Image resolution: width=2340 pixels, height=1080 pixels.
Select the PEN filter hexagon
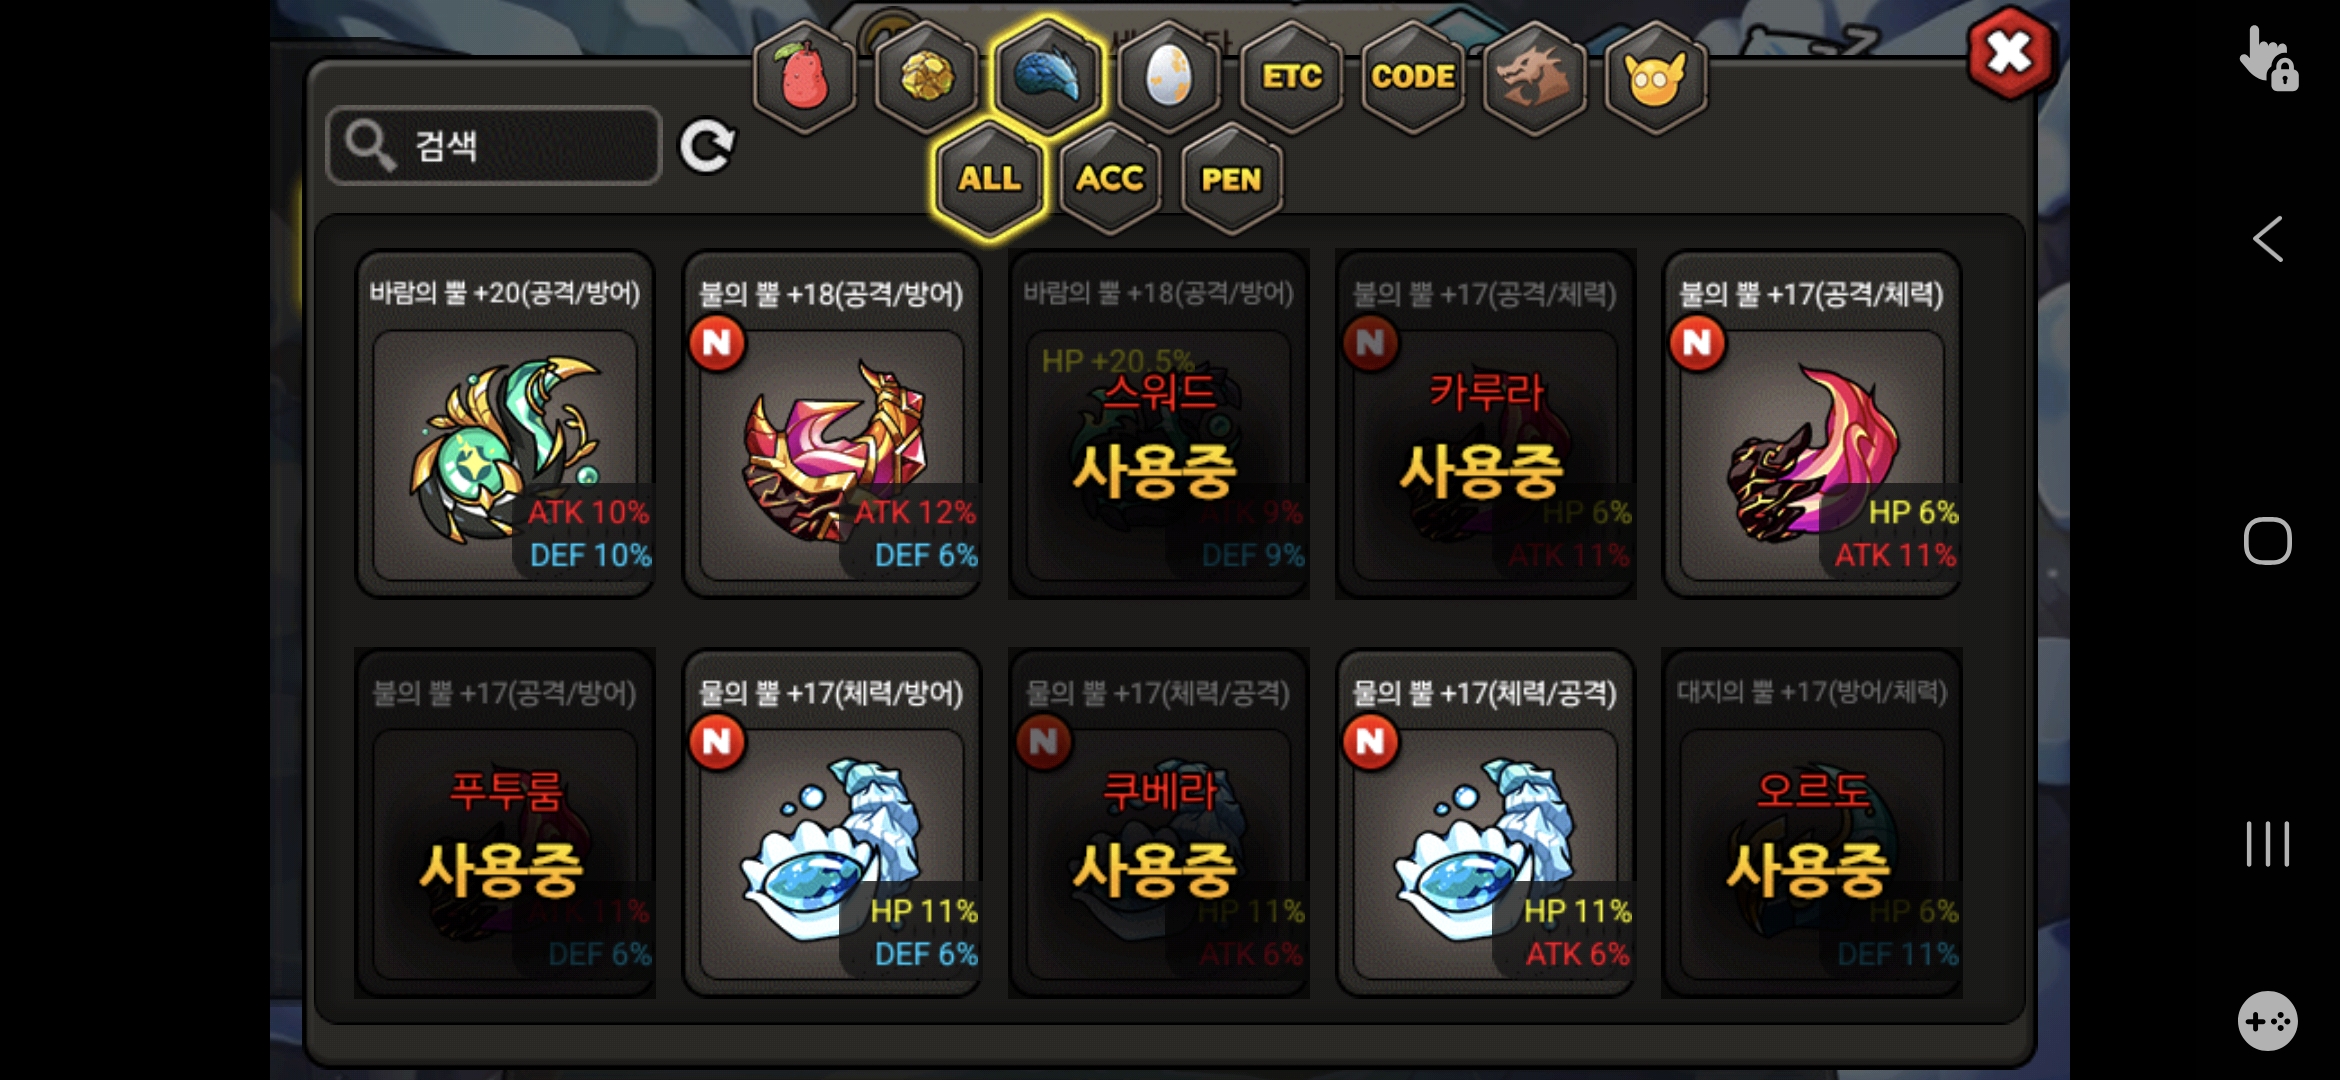tap(1231, 179)
